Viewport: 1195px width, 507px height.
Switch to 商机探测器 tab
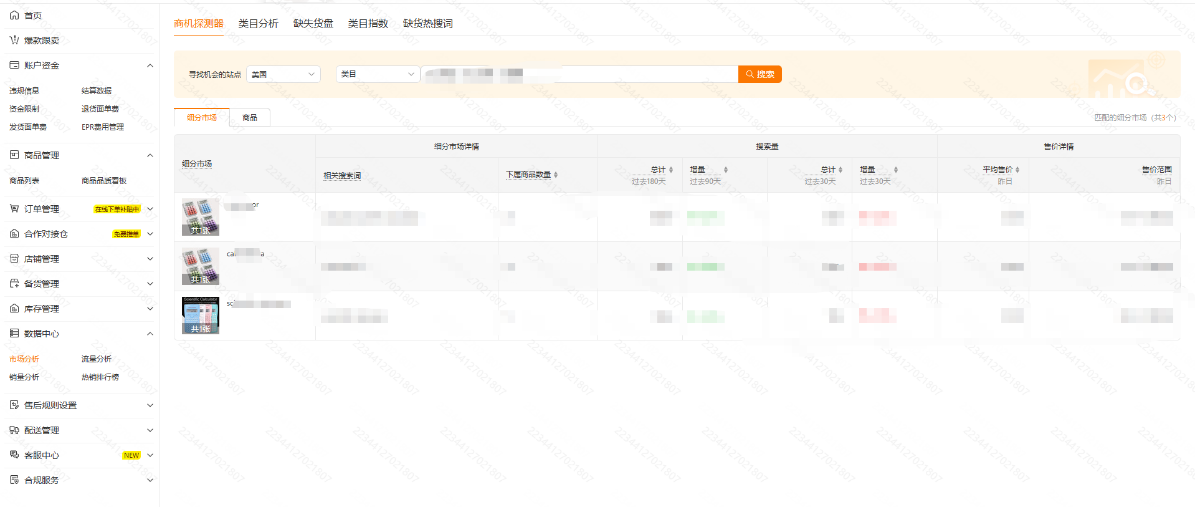(x=199, y=24)
